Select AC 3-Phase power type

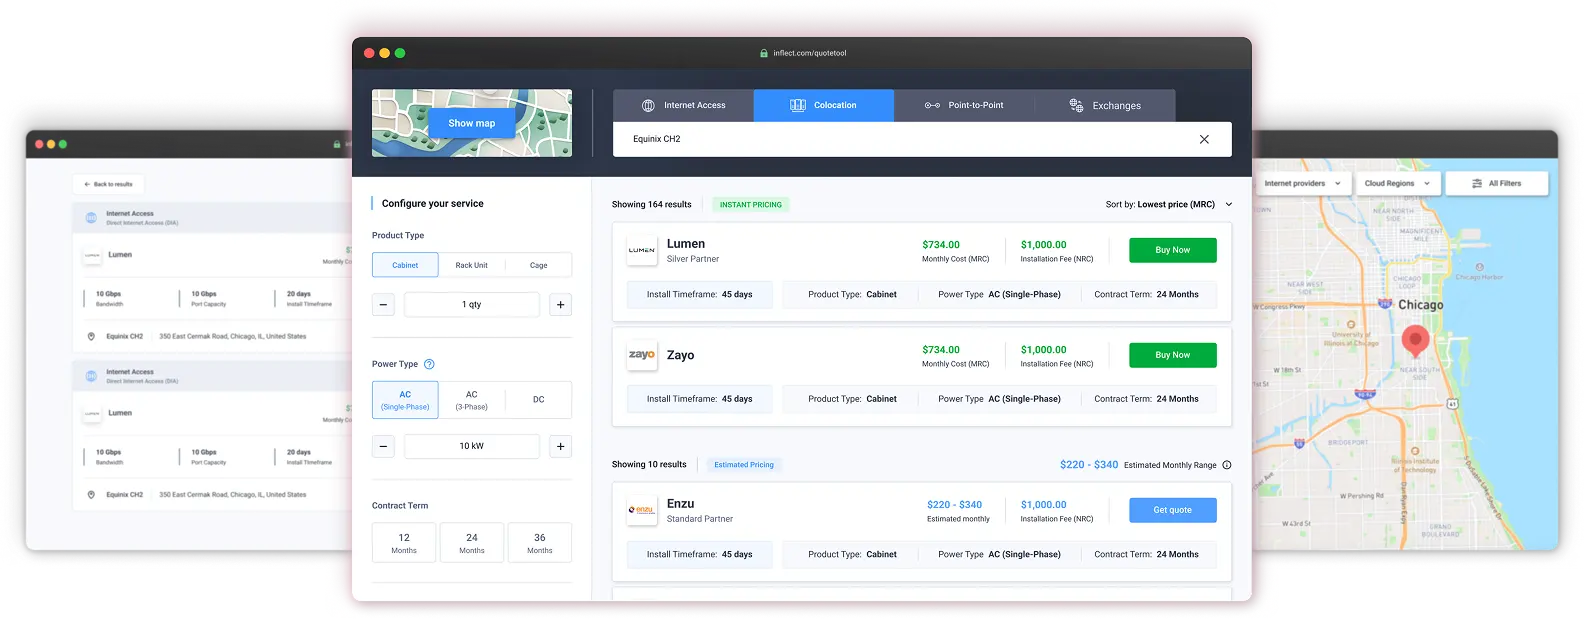tap(472, 400)
